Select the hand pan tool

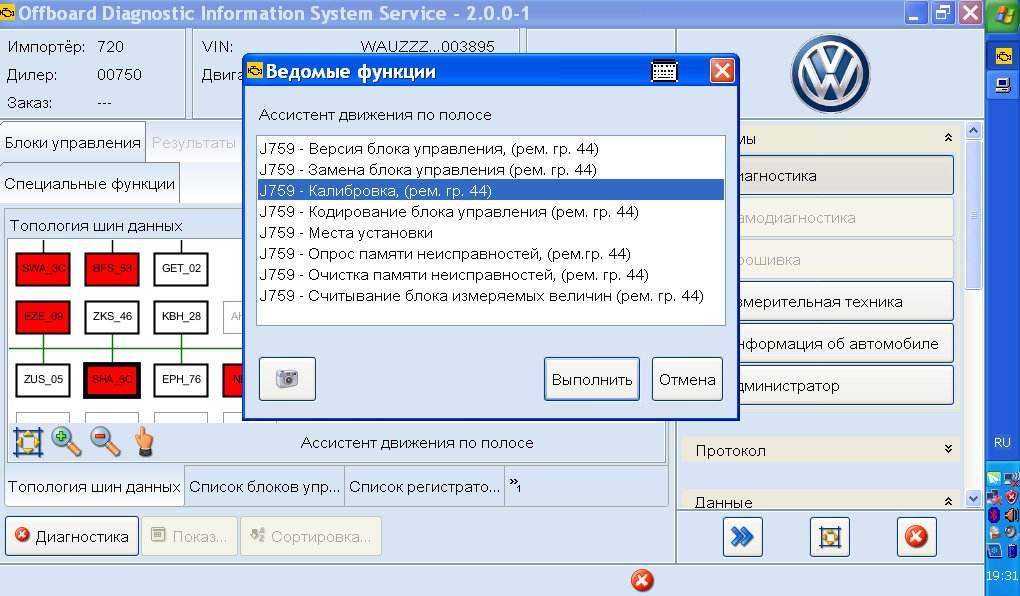click(144, 442)
